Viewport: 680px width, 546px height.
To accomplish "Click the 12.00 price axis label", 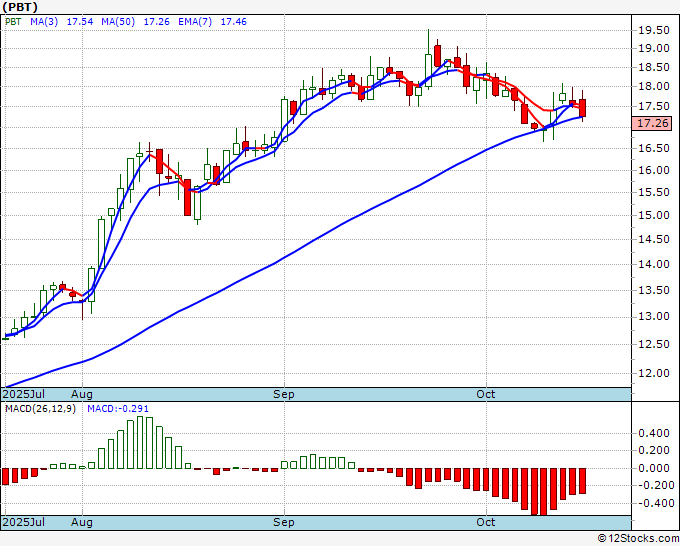I will pos(654,373).
